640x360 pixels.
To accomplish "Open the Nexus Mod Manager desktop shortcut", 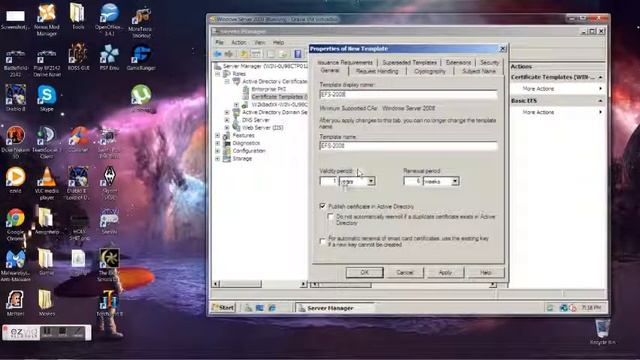I will coord(47,19).
